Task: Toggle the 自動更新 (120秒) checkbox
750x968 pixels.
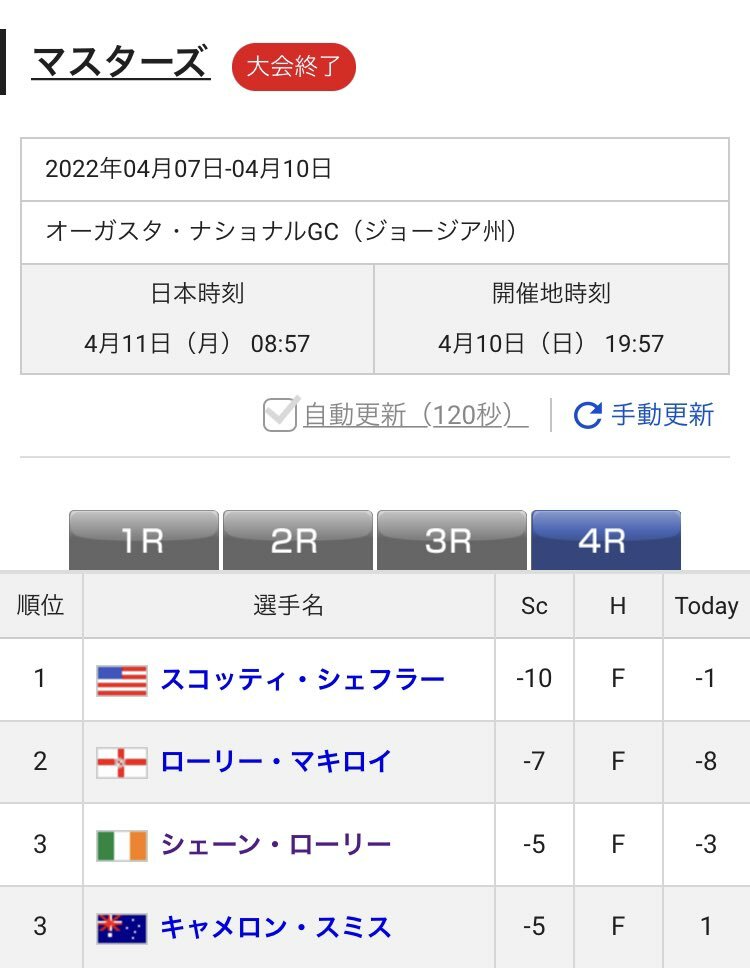Action: coord(280,414)
